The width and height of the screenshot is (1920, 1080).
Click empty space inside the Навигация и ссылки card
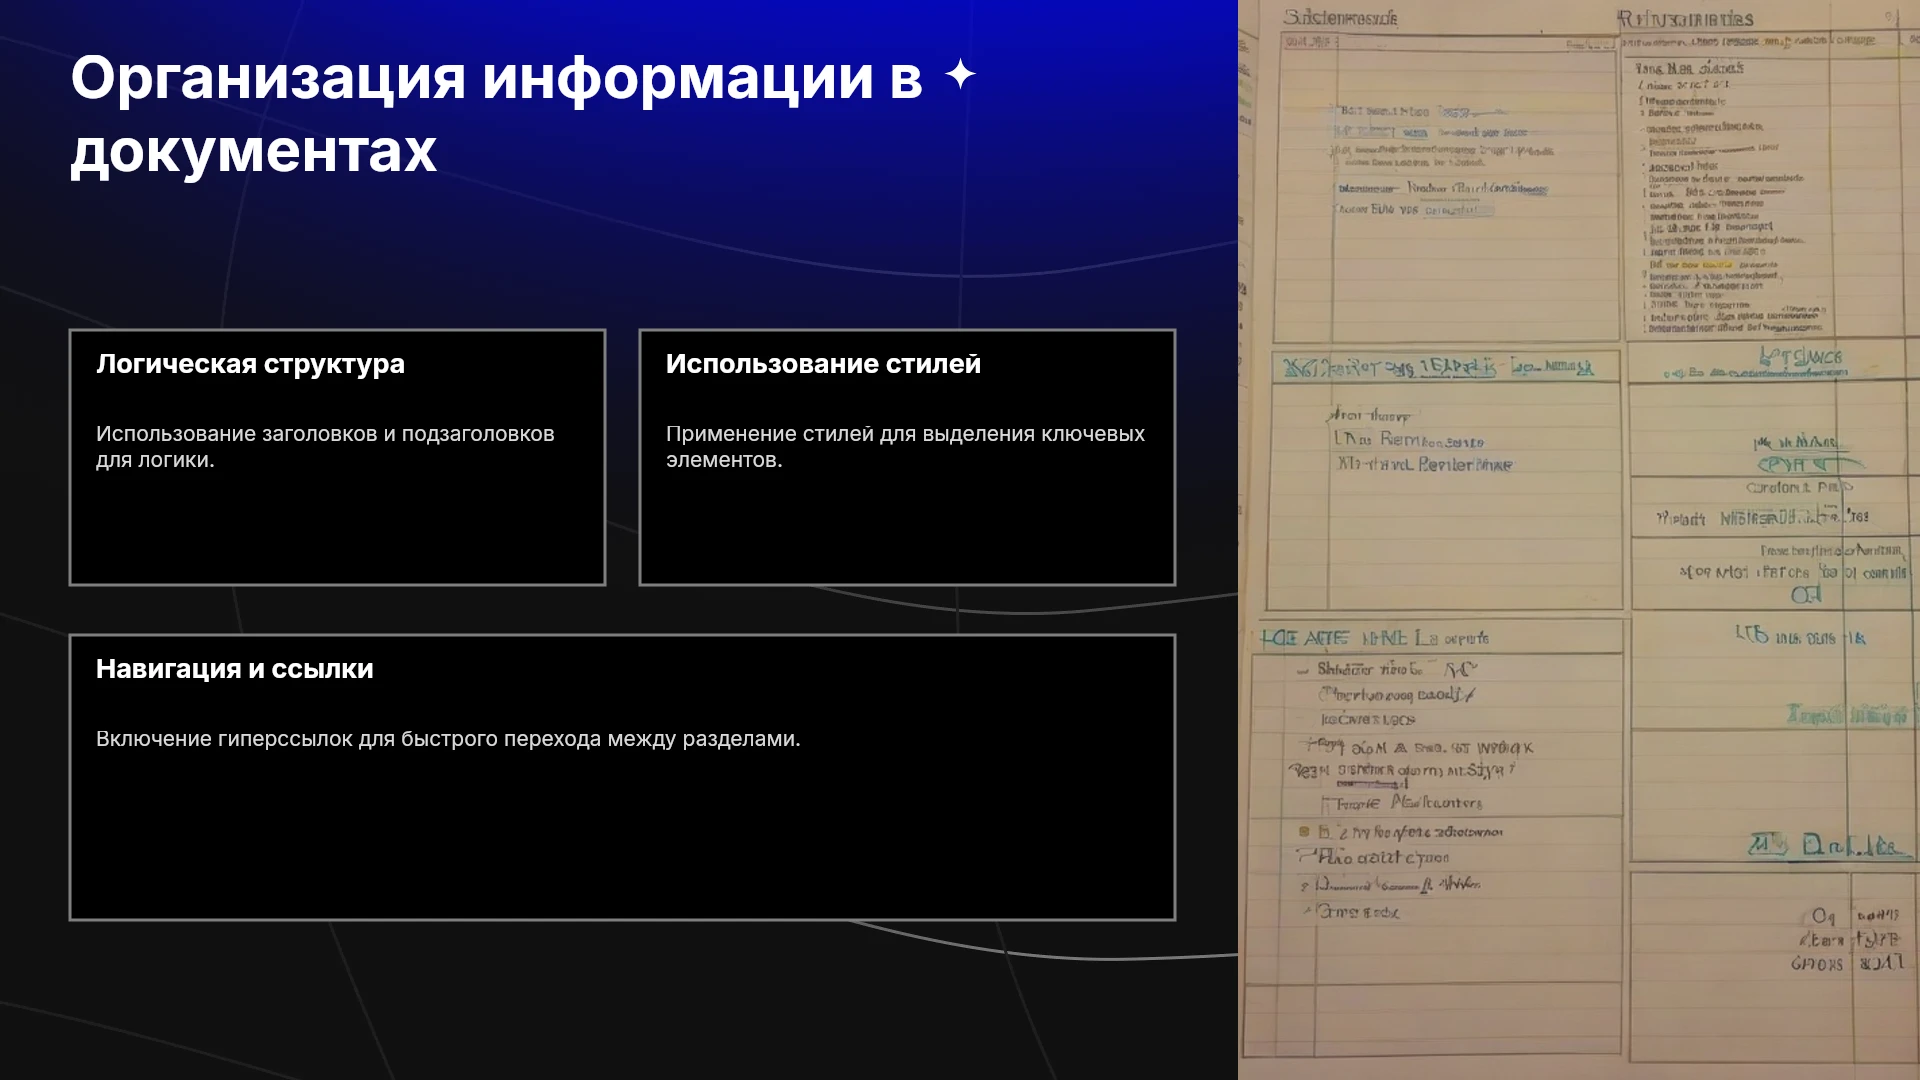click(x=622, y=840)
